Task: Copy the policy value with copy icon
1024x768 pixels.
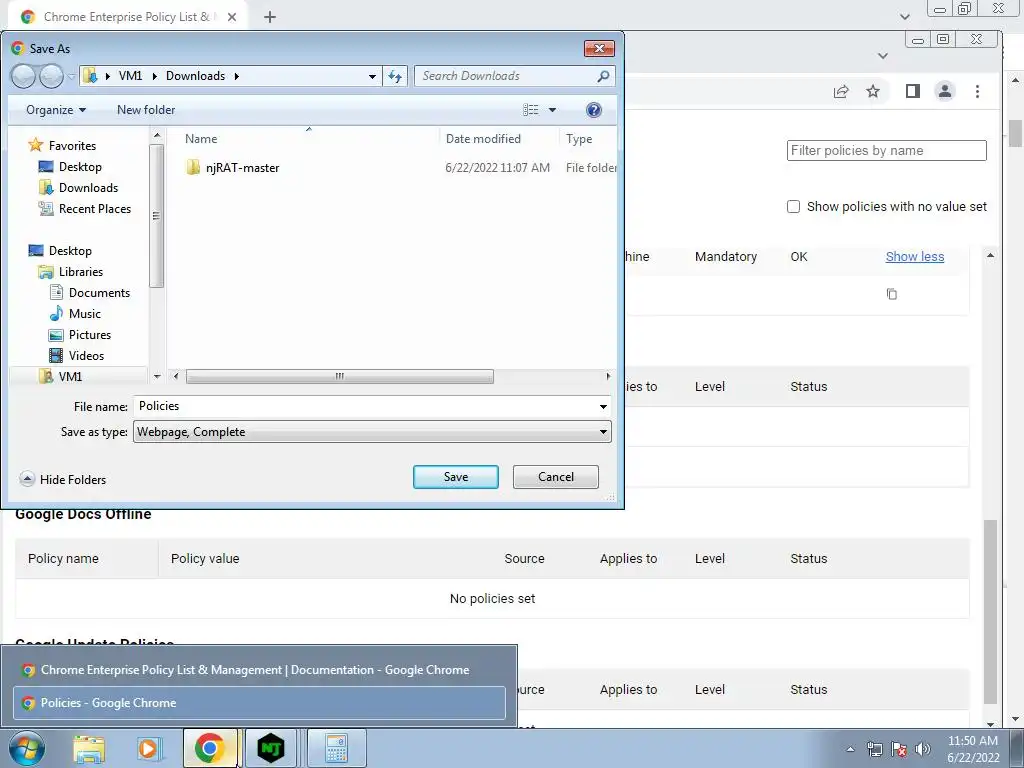Action: point(891,294)
